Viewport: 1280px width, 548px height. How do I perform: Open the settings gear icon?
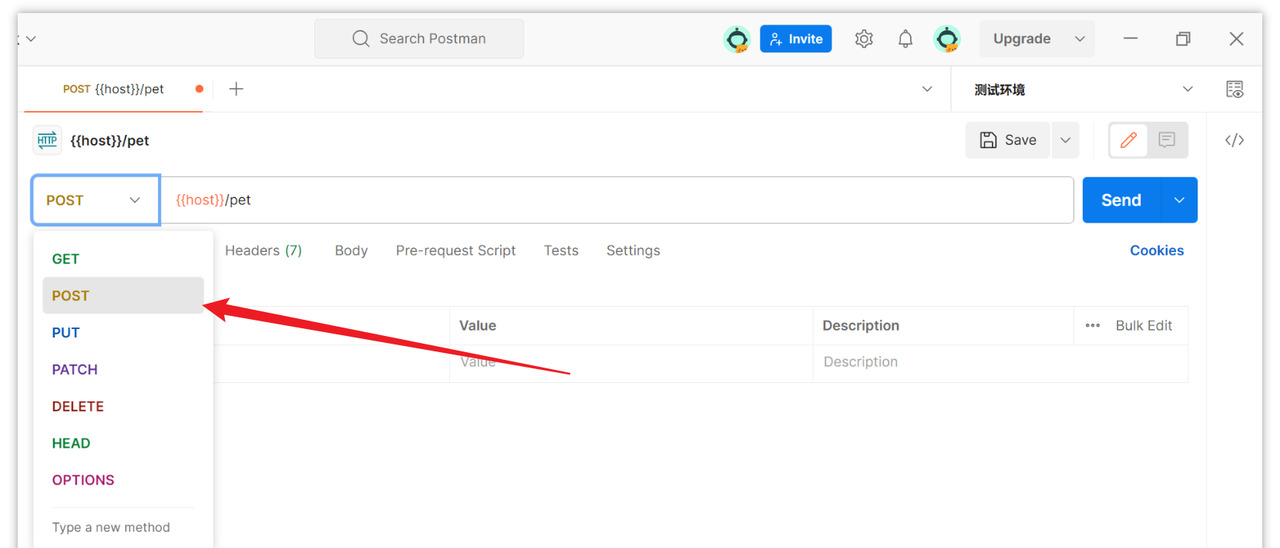(x=864, y=39)
